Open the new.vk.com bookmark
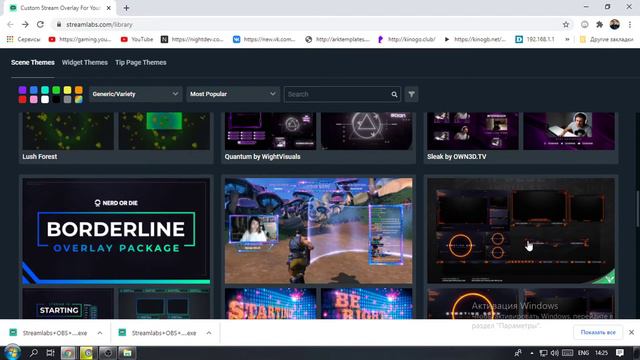 pos(264,39)
